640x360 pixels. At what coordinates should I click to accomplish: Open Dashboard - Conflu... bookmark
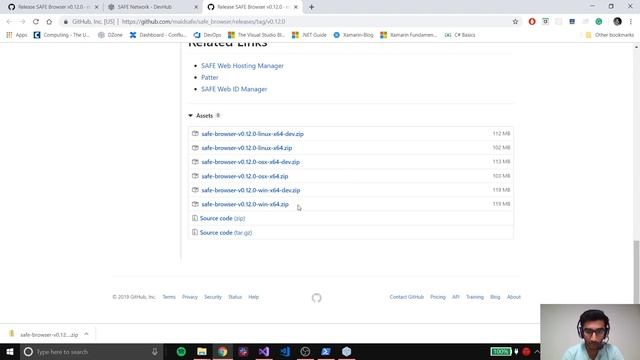(158, 35)
